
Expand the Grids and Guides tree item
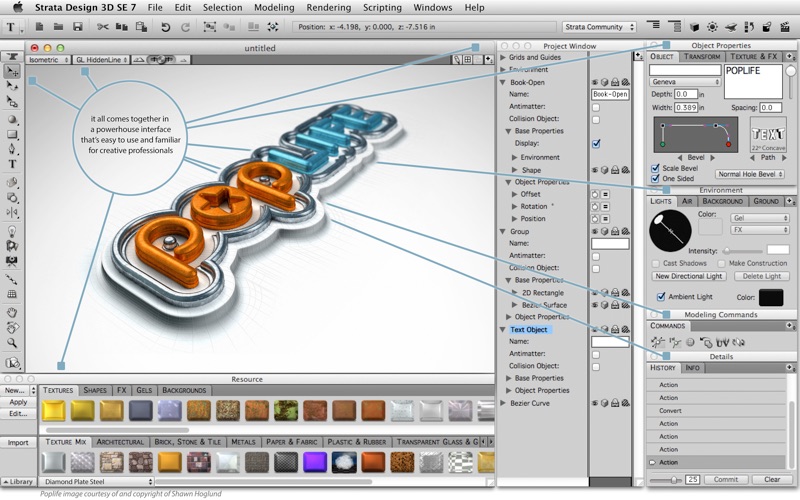pos(503,58)
